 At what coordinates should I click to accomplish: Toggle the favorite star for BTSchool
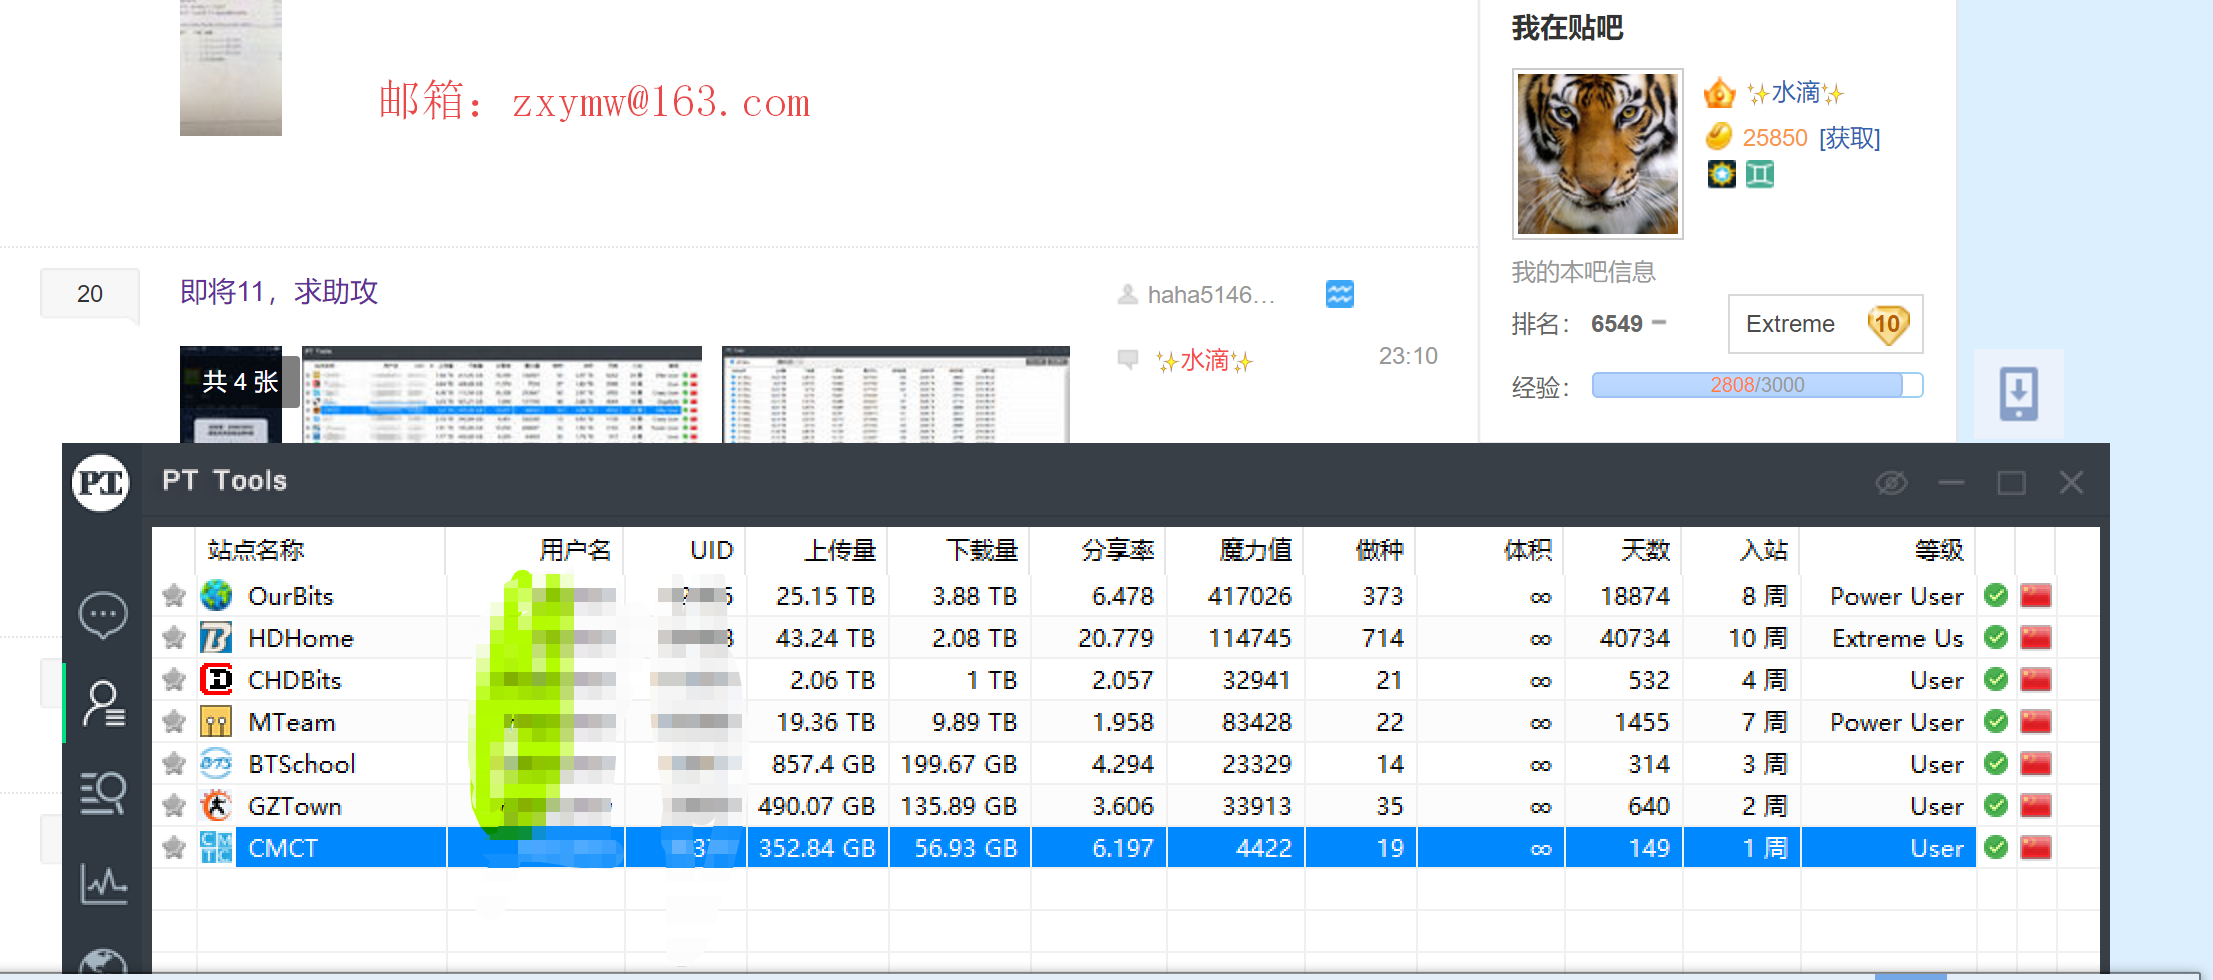[x=174, y=764]
